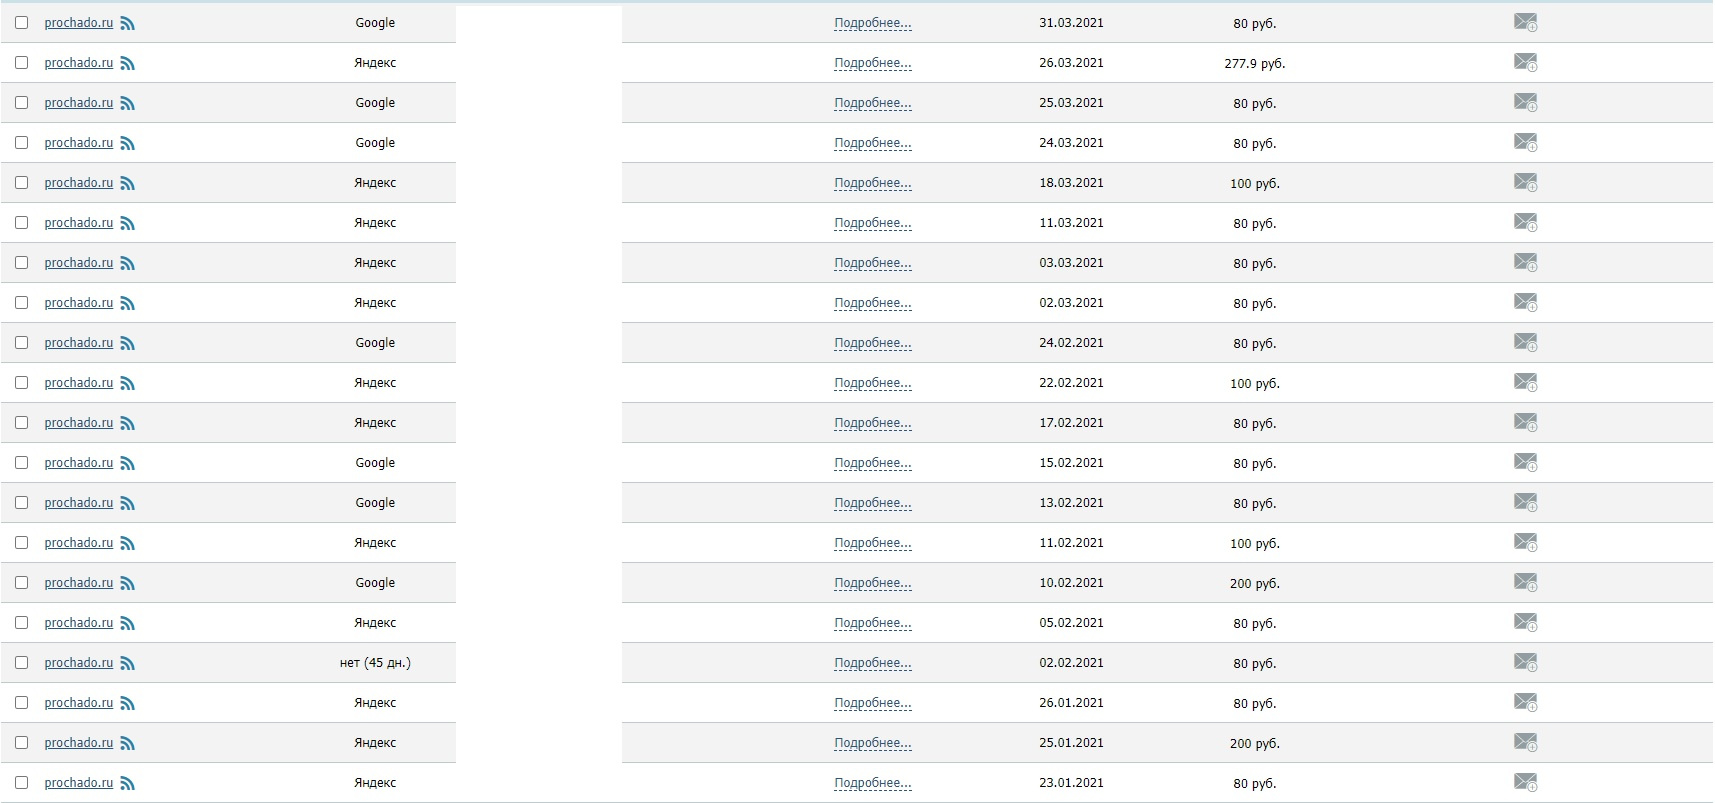Click the date '05.02.2021'
This screenshot has height=803, width=1715.
point(1071,623)
